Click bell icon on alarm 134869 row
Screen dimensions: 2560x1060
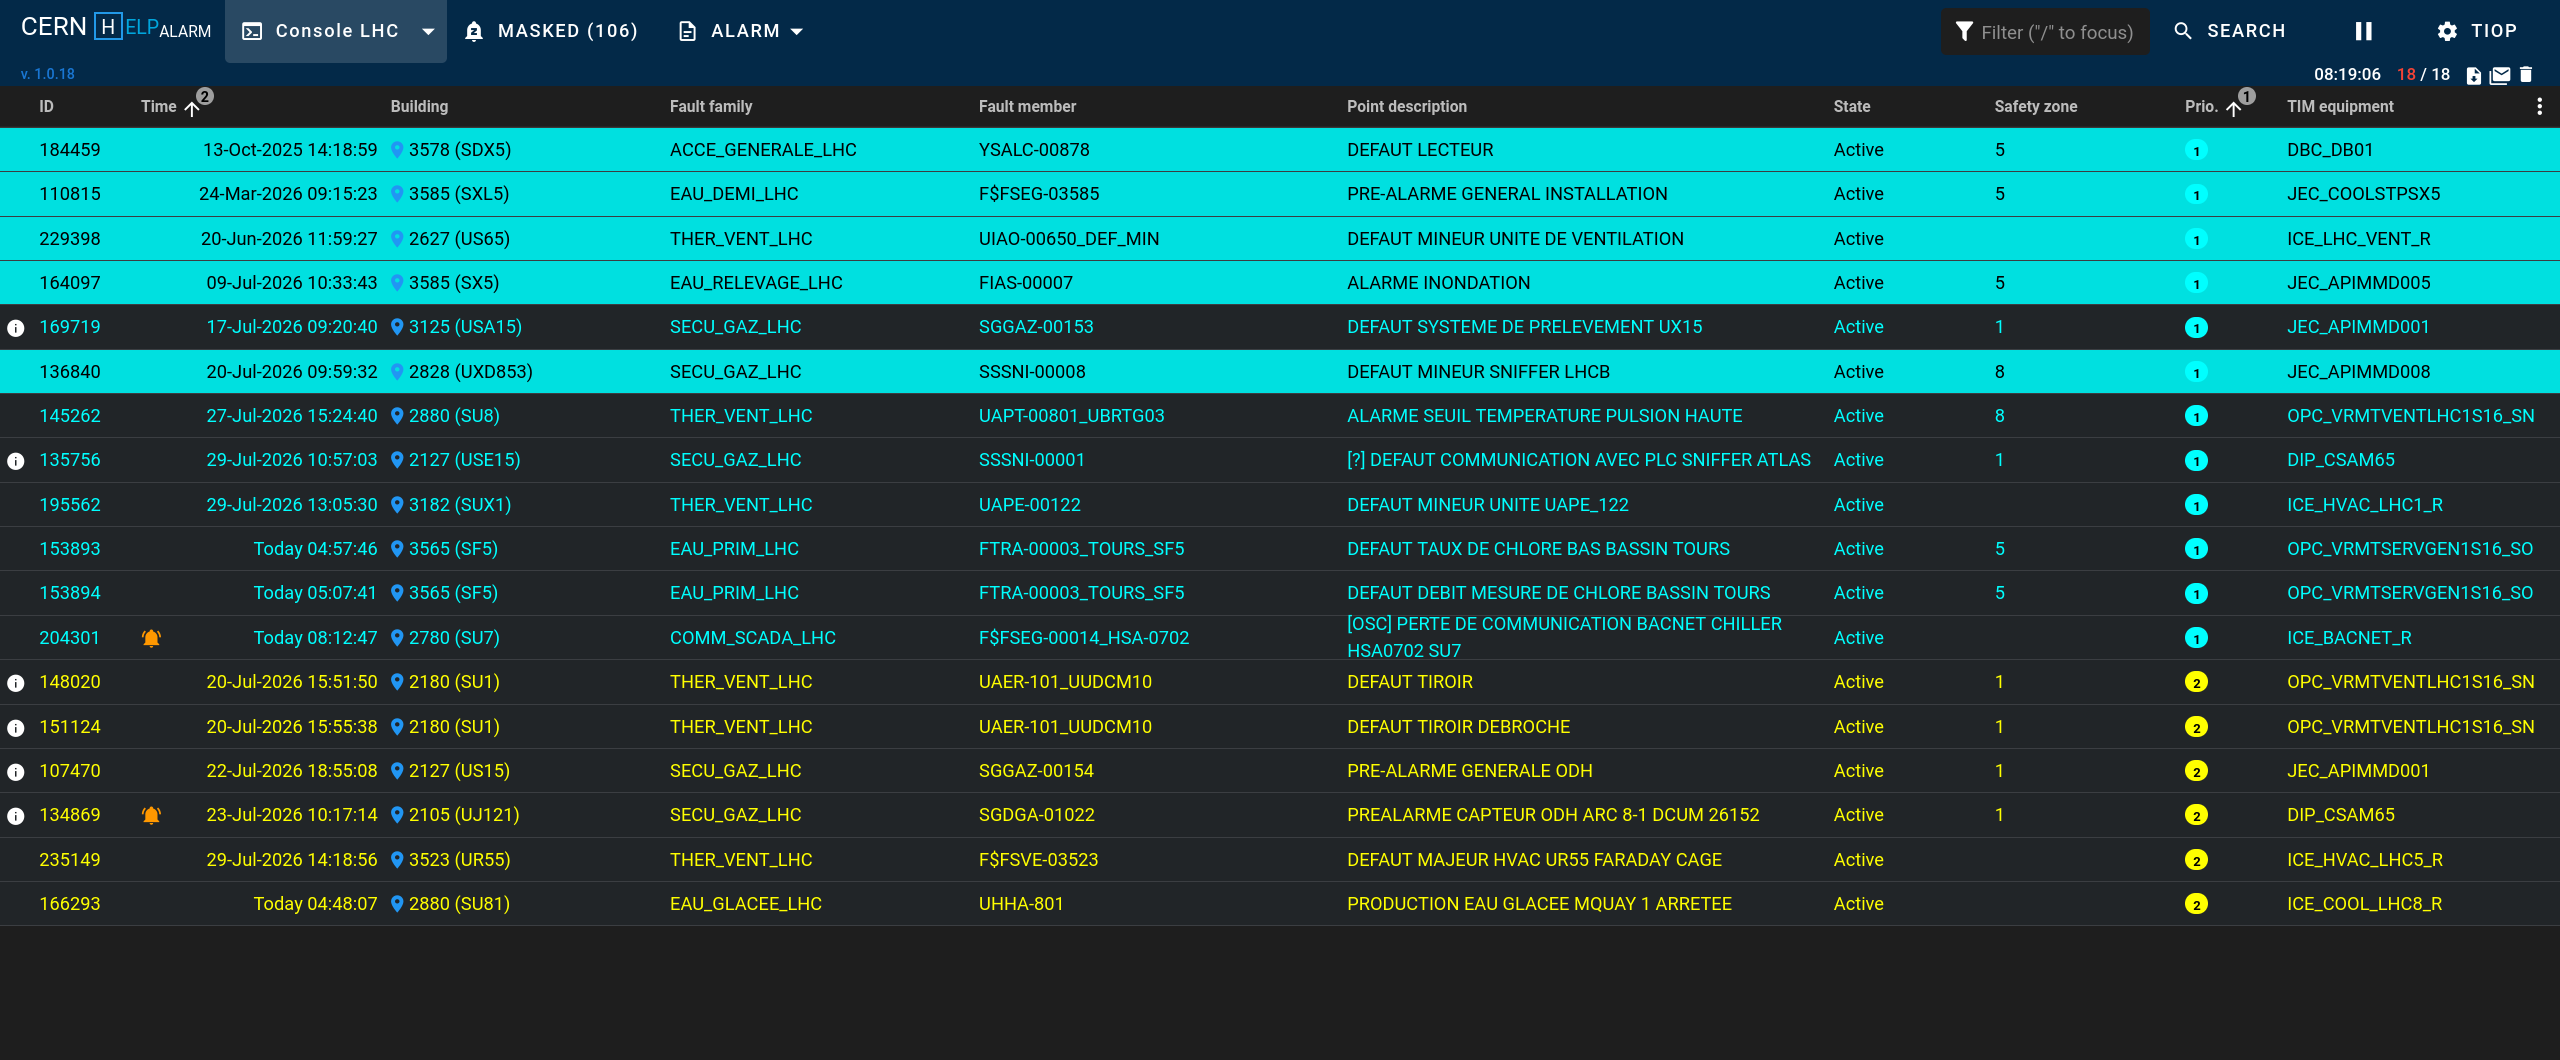(151, 815)
